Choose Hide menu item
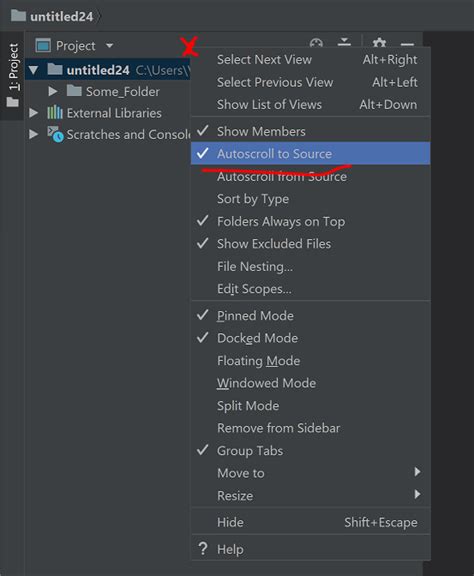The height and width of the screenshot is (576, 474). coord(310,522)
